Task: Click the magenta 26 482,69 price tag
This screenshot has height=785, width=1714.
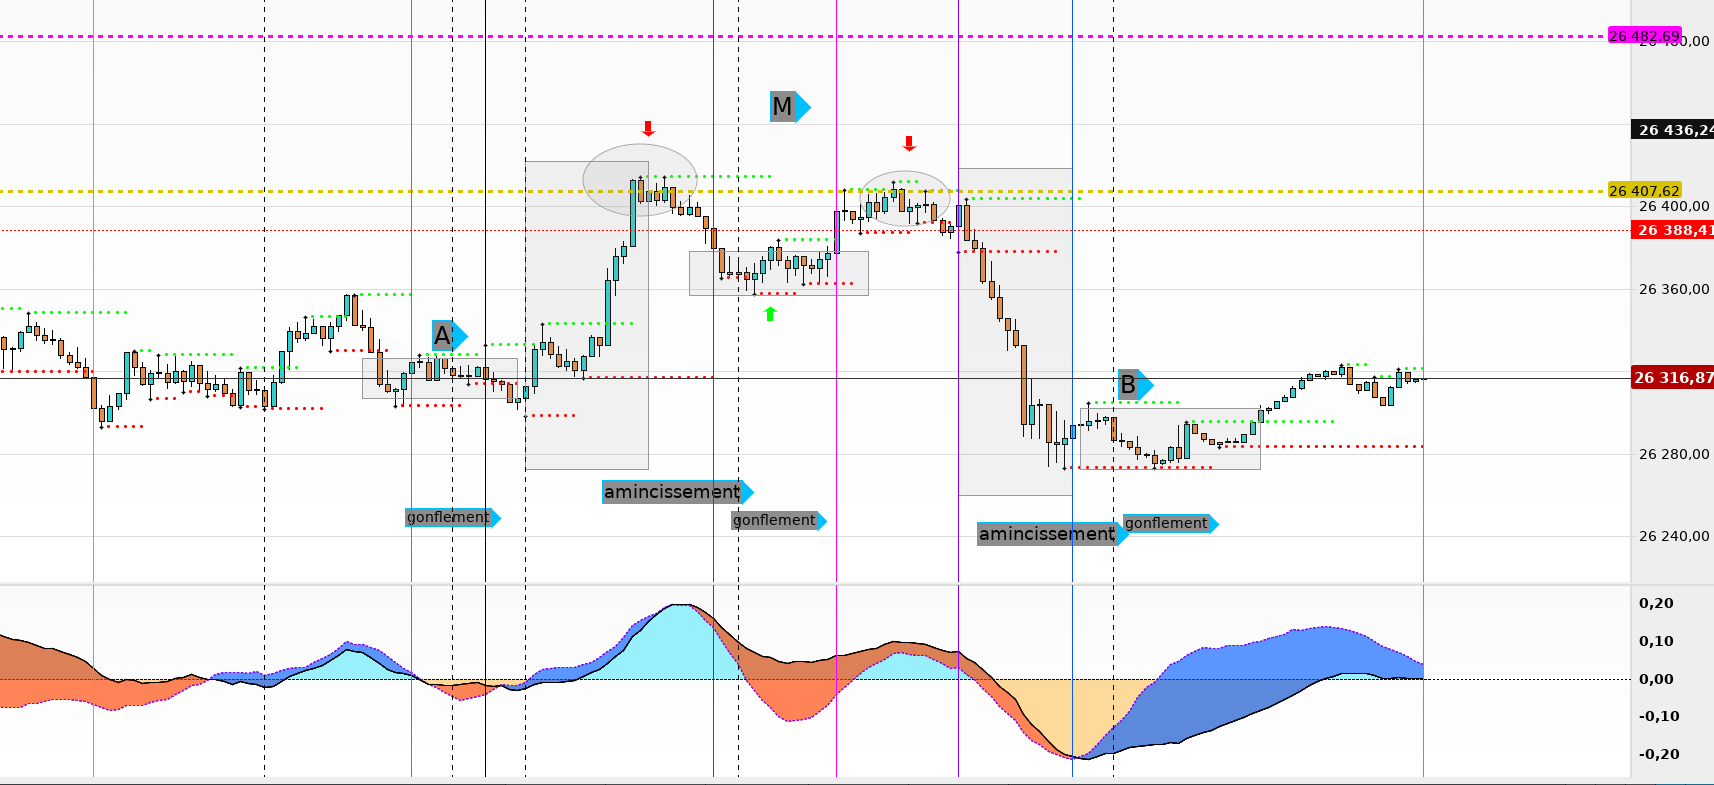Action: coord(1644,36)
